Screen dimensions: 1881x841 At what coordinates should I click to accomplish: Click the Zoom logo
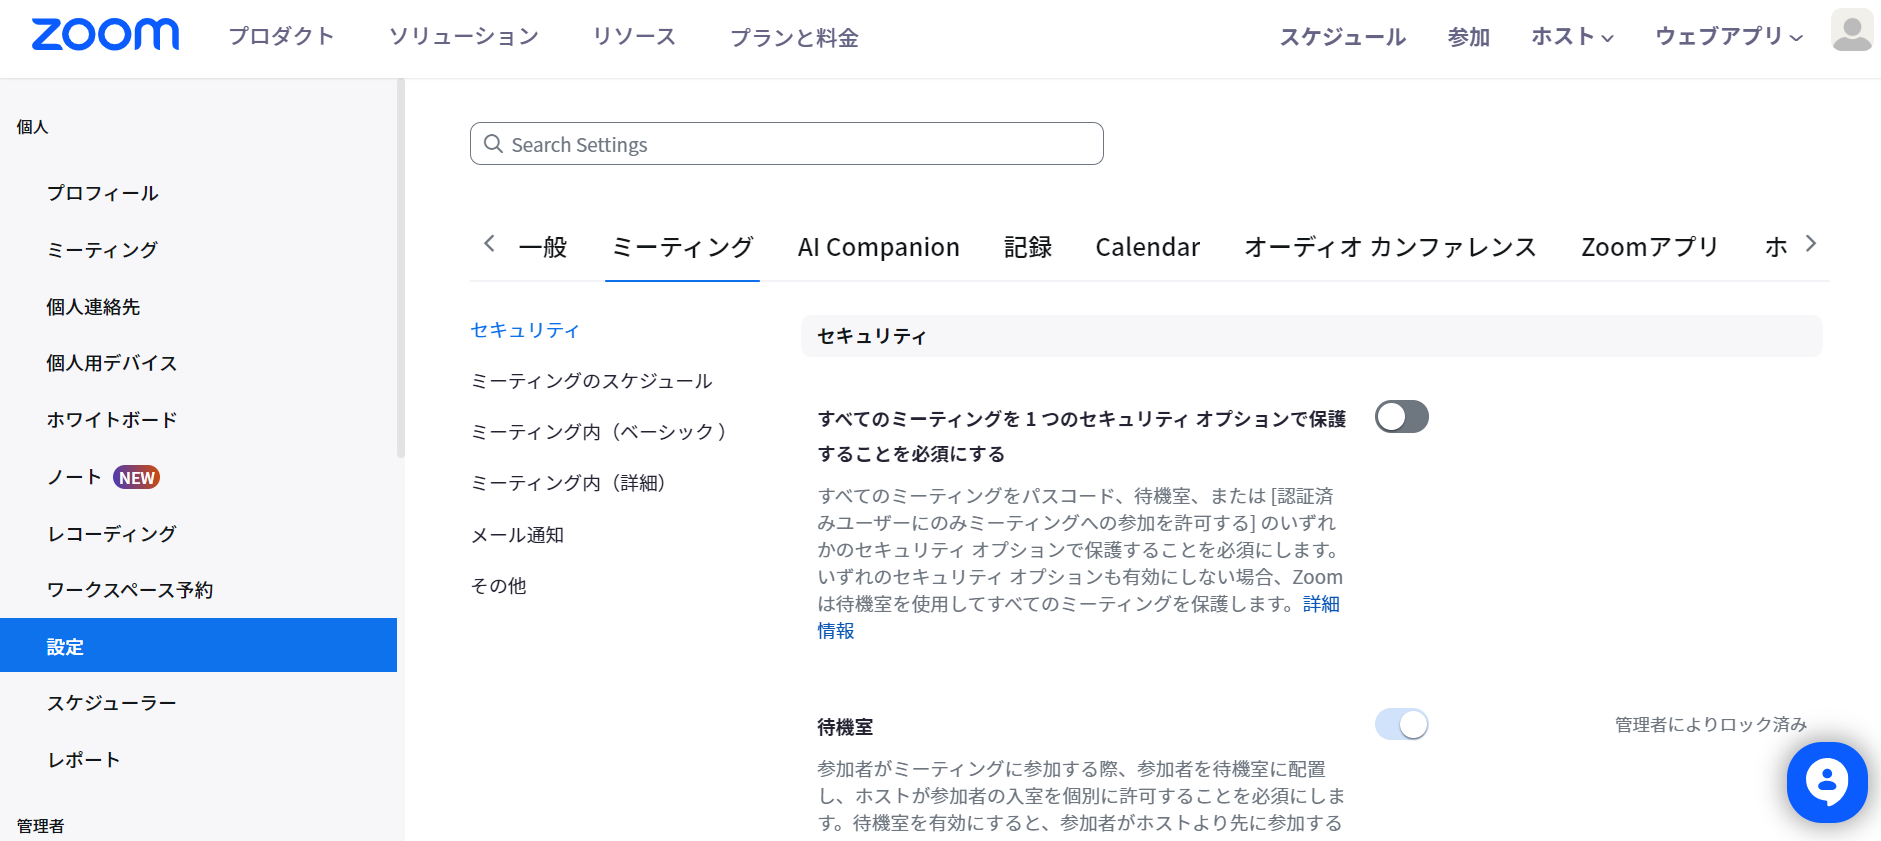click(105, 35)
